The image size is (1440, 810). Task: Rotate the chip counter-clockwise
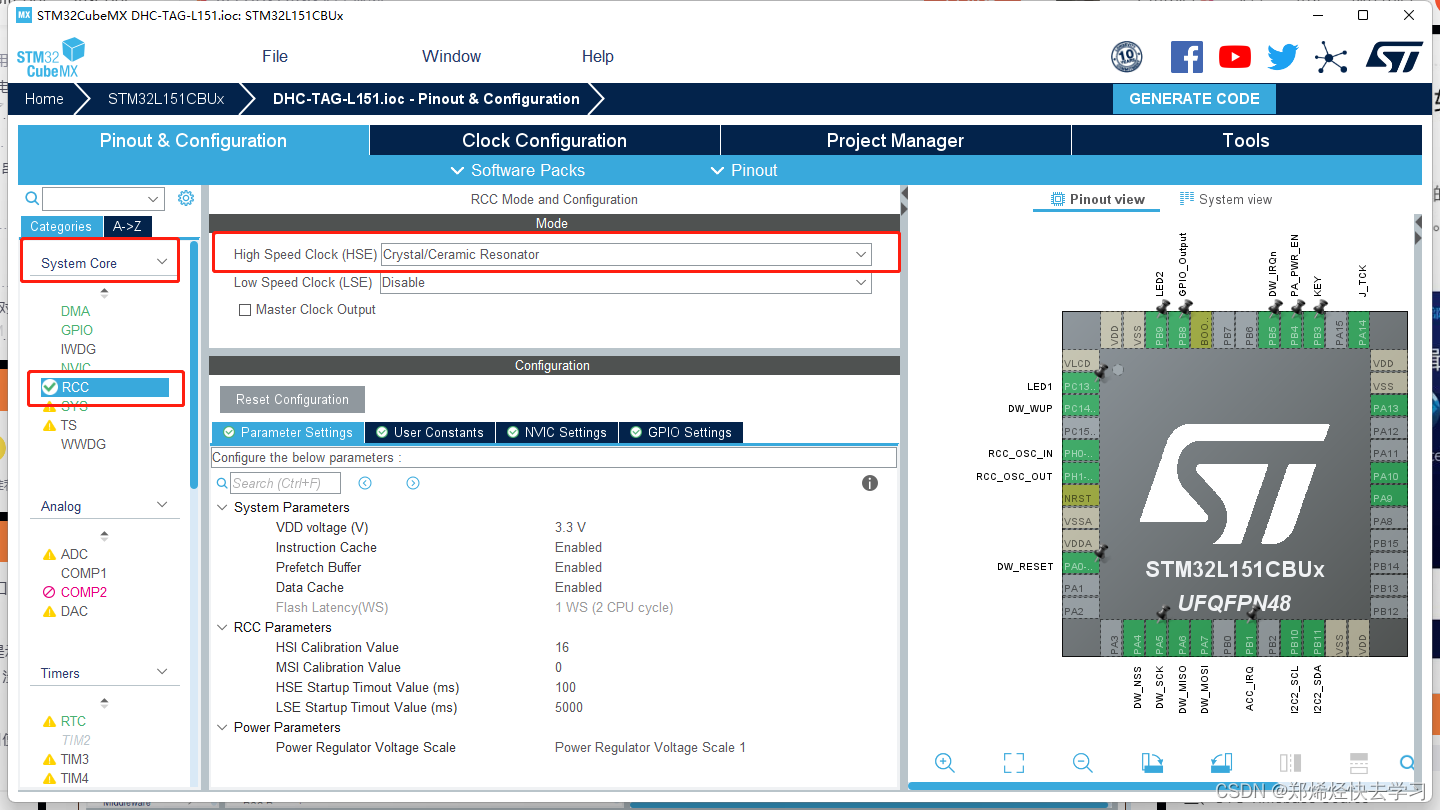(x=1220, y=762)
